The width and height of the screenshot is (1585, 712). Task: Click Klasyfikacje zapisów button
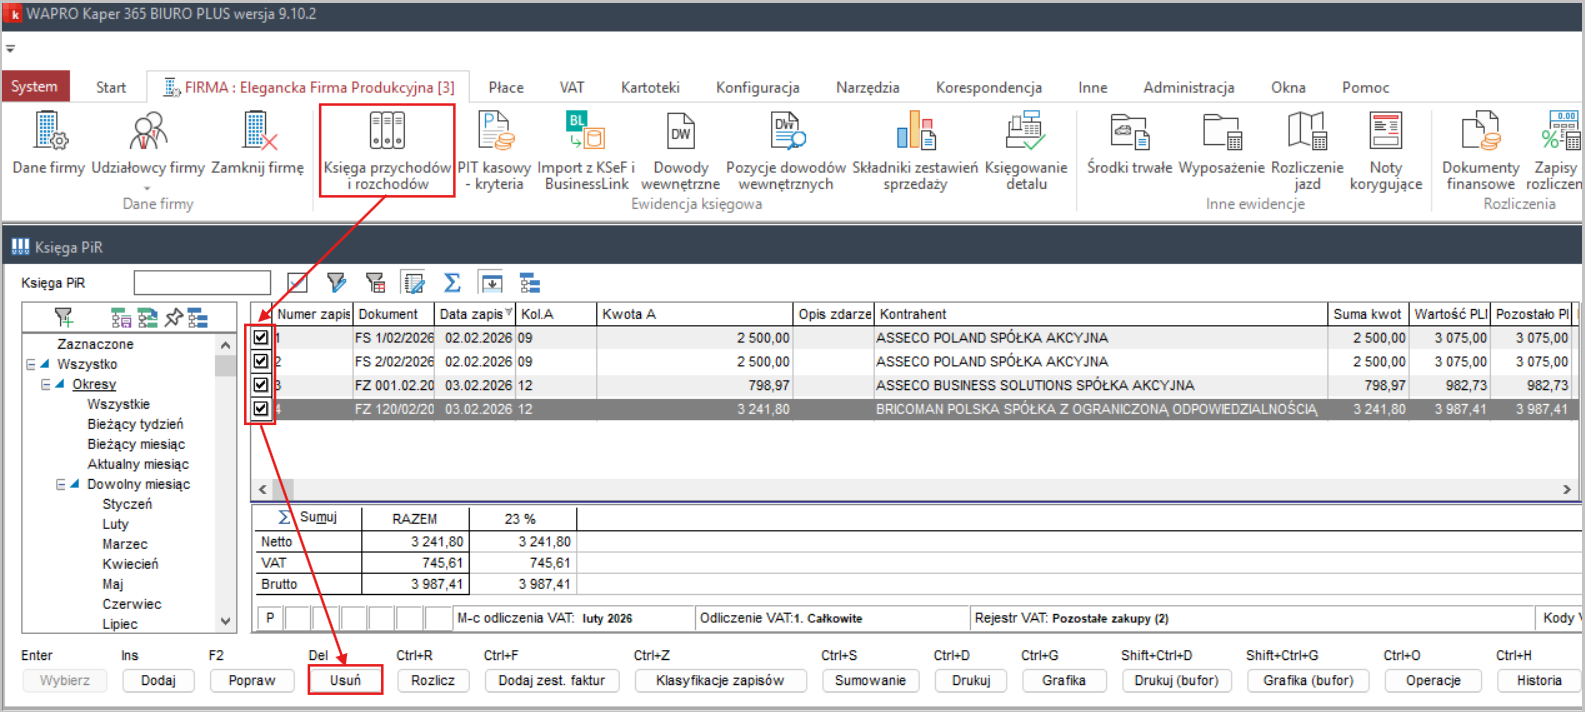pyautogui.click(x=720, y=680)
